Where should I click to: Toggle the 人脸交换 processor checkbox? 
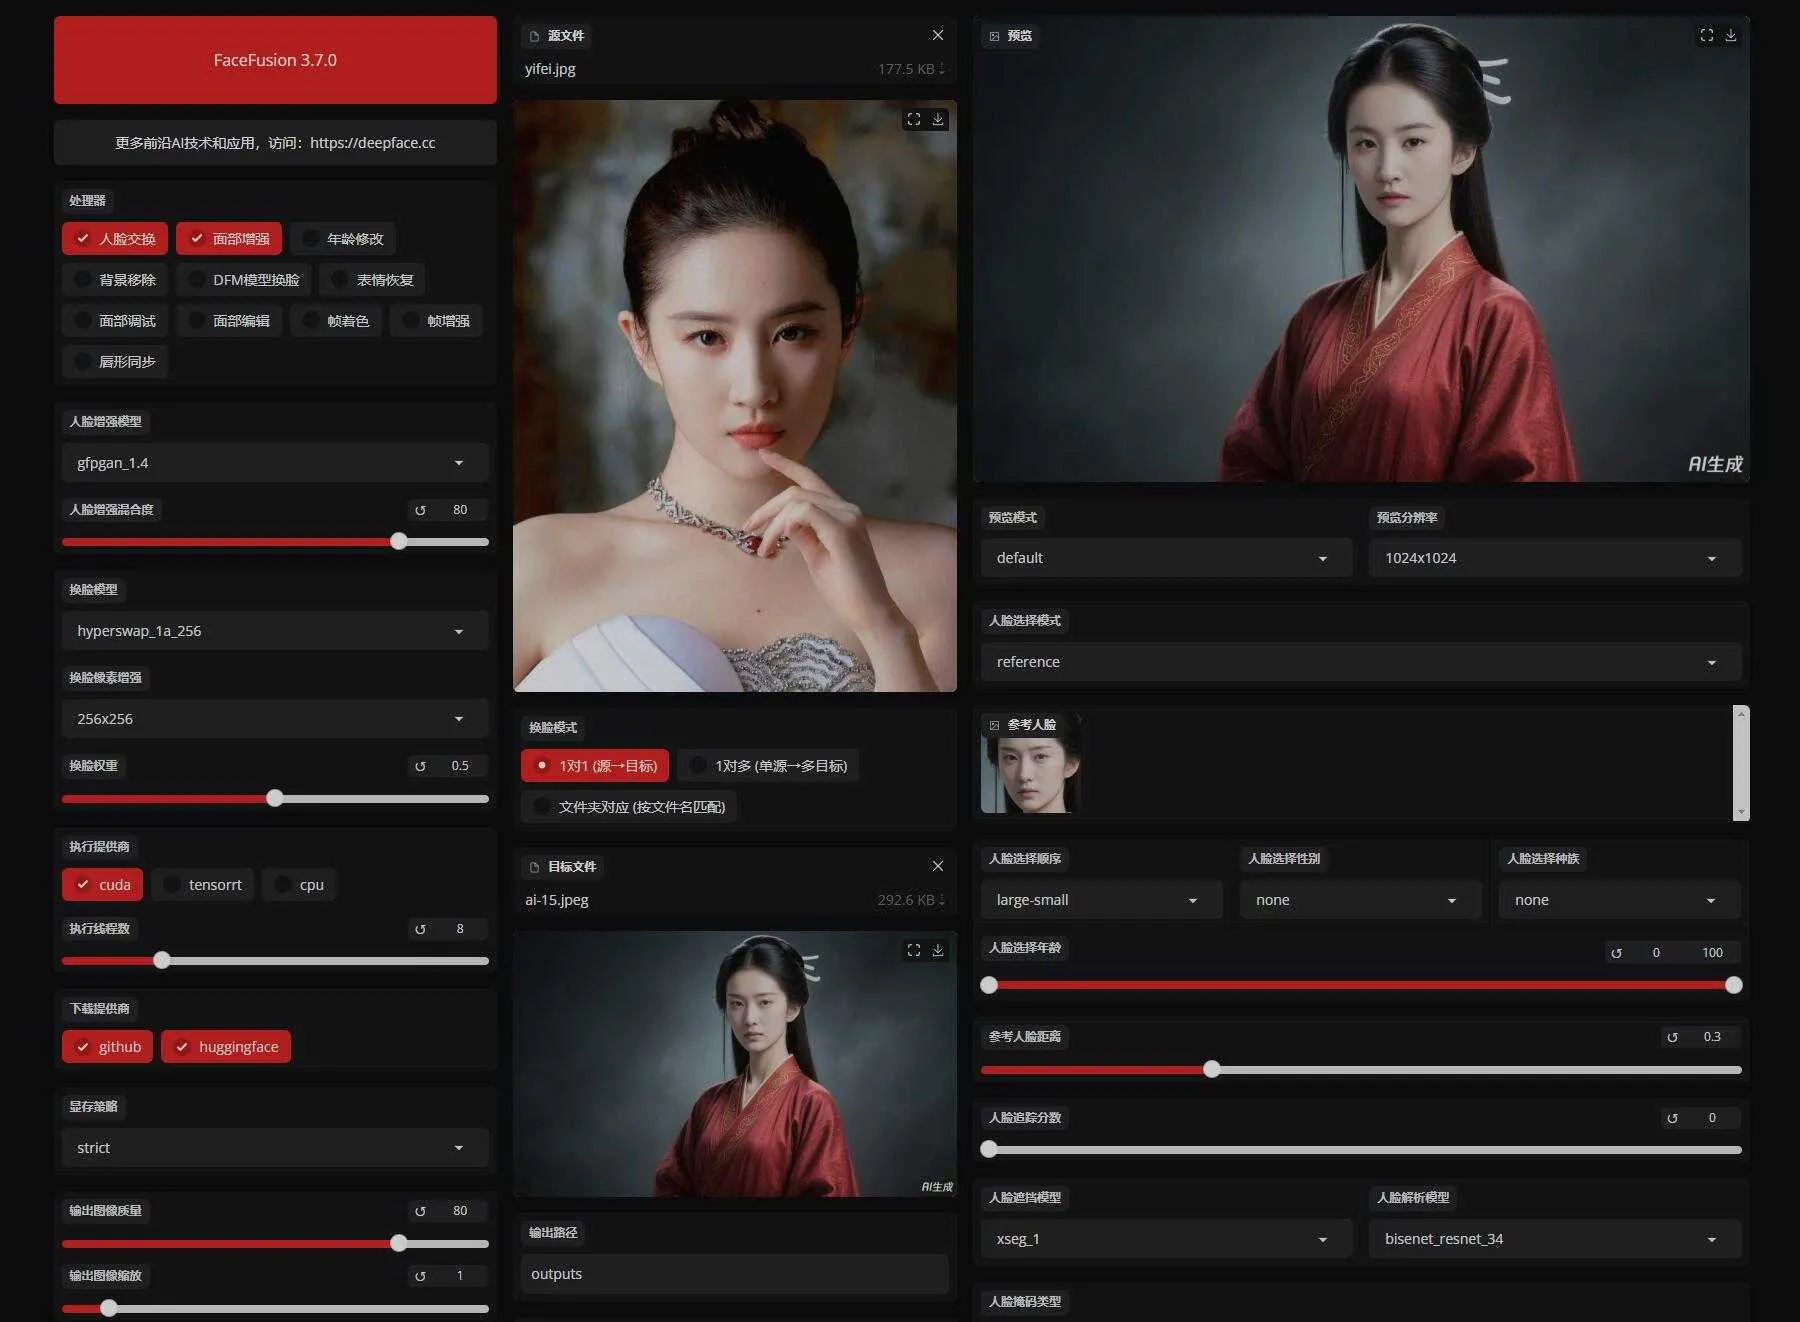coord(115,239)
